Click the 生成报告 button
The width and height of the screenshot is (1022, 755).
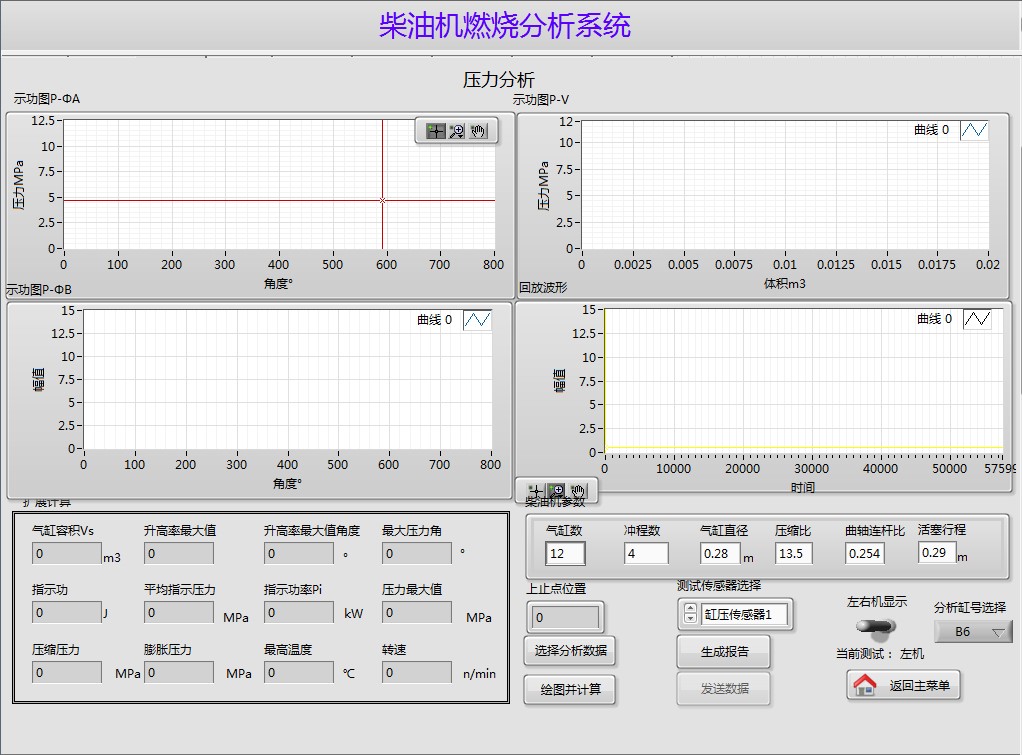point(724,651)
